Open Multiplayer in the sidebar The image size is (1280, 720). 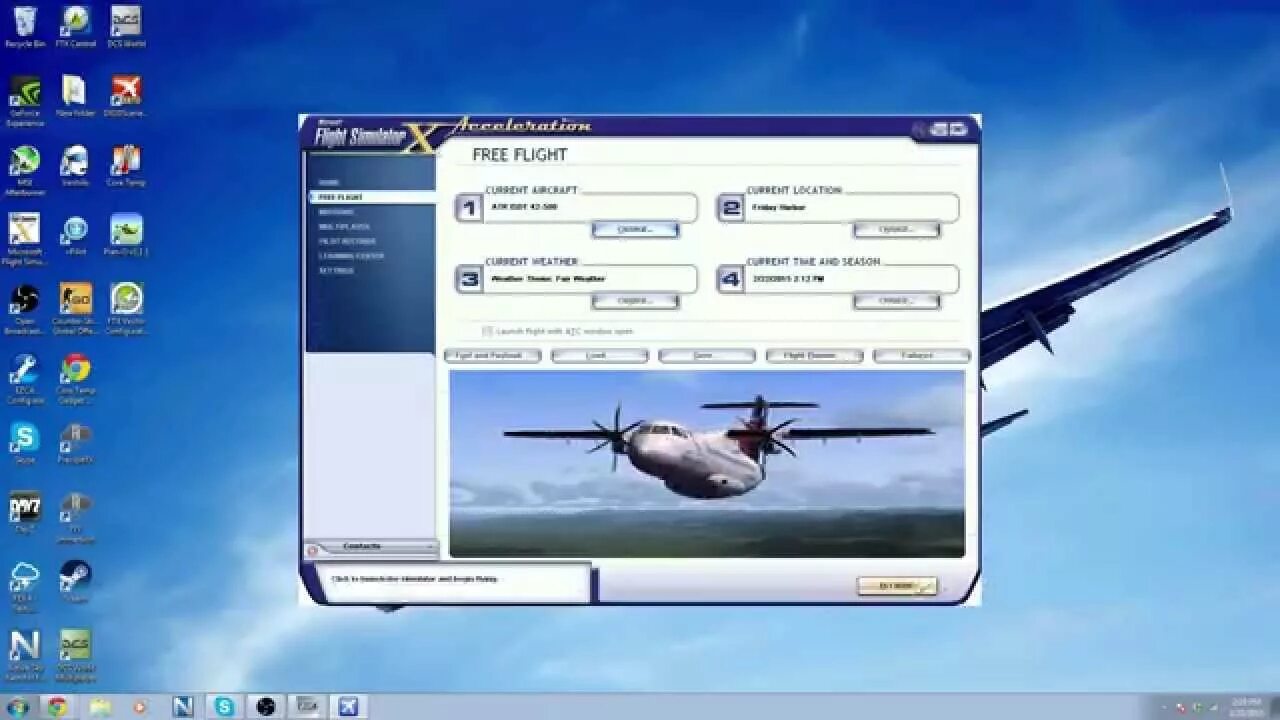pos(344,227)
